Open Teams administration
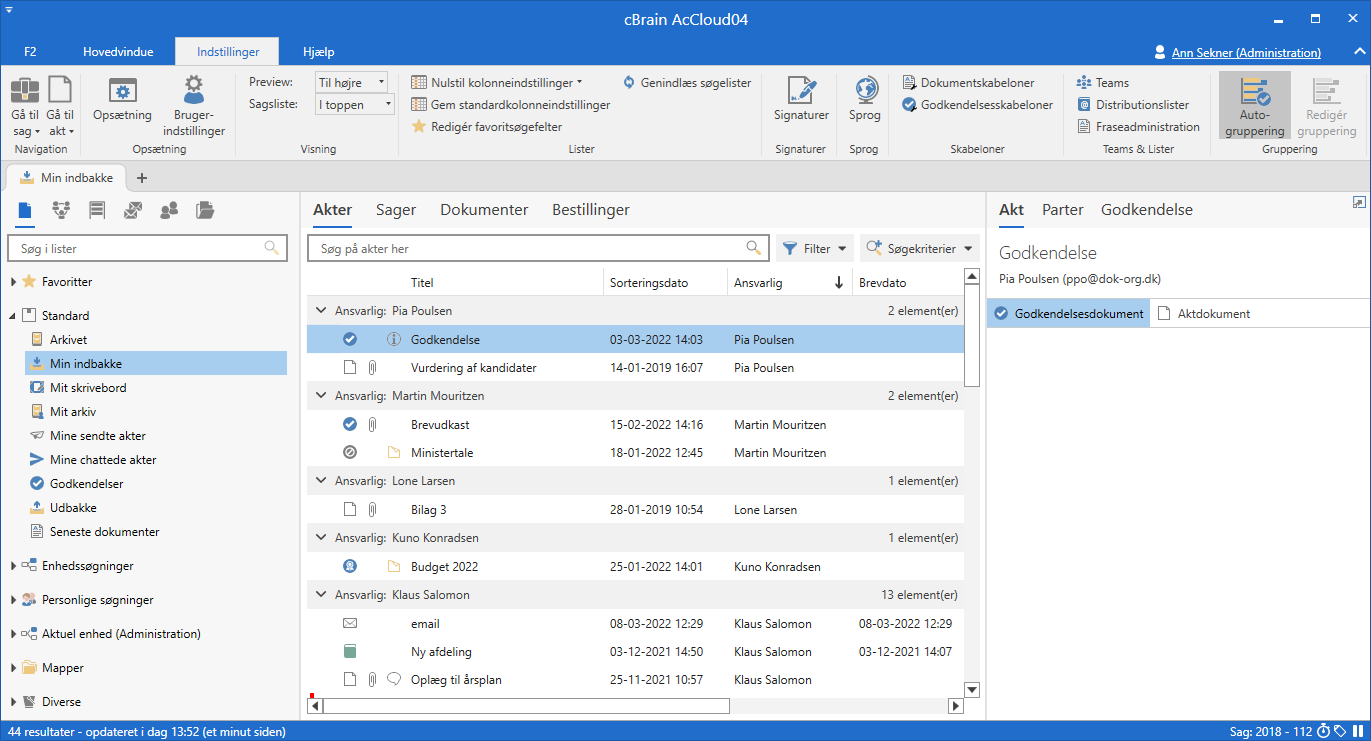The width and height of the screenshot is (1371, 741). 1103,83
